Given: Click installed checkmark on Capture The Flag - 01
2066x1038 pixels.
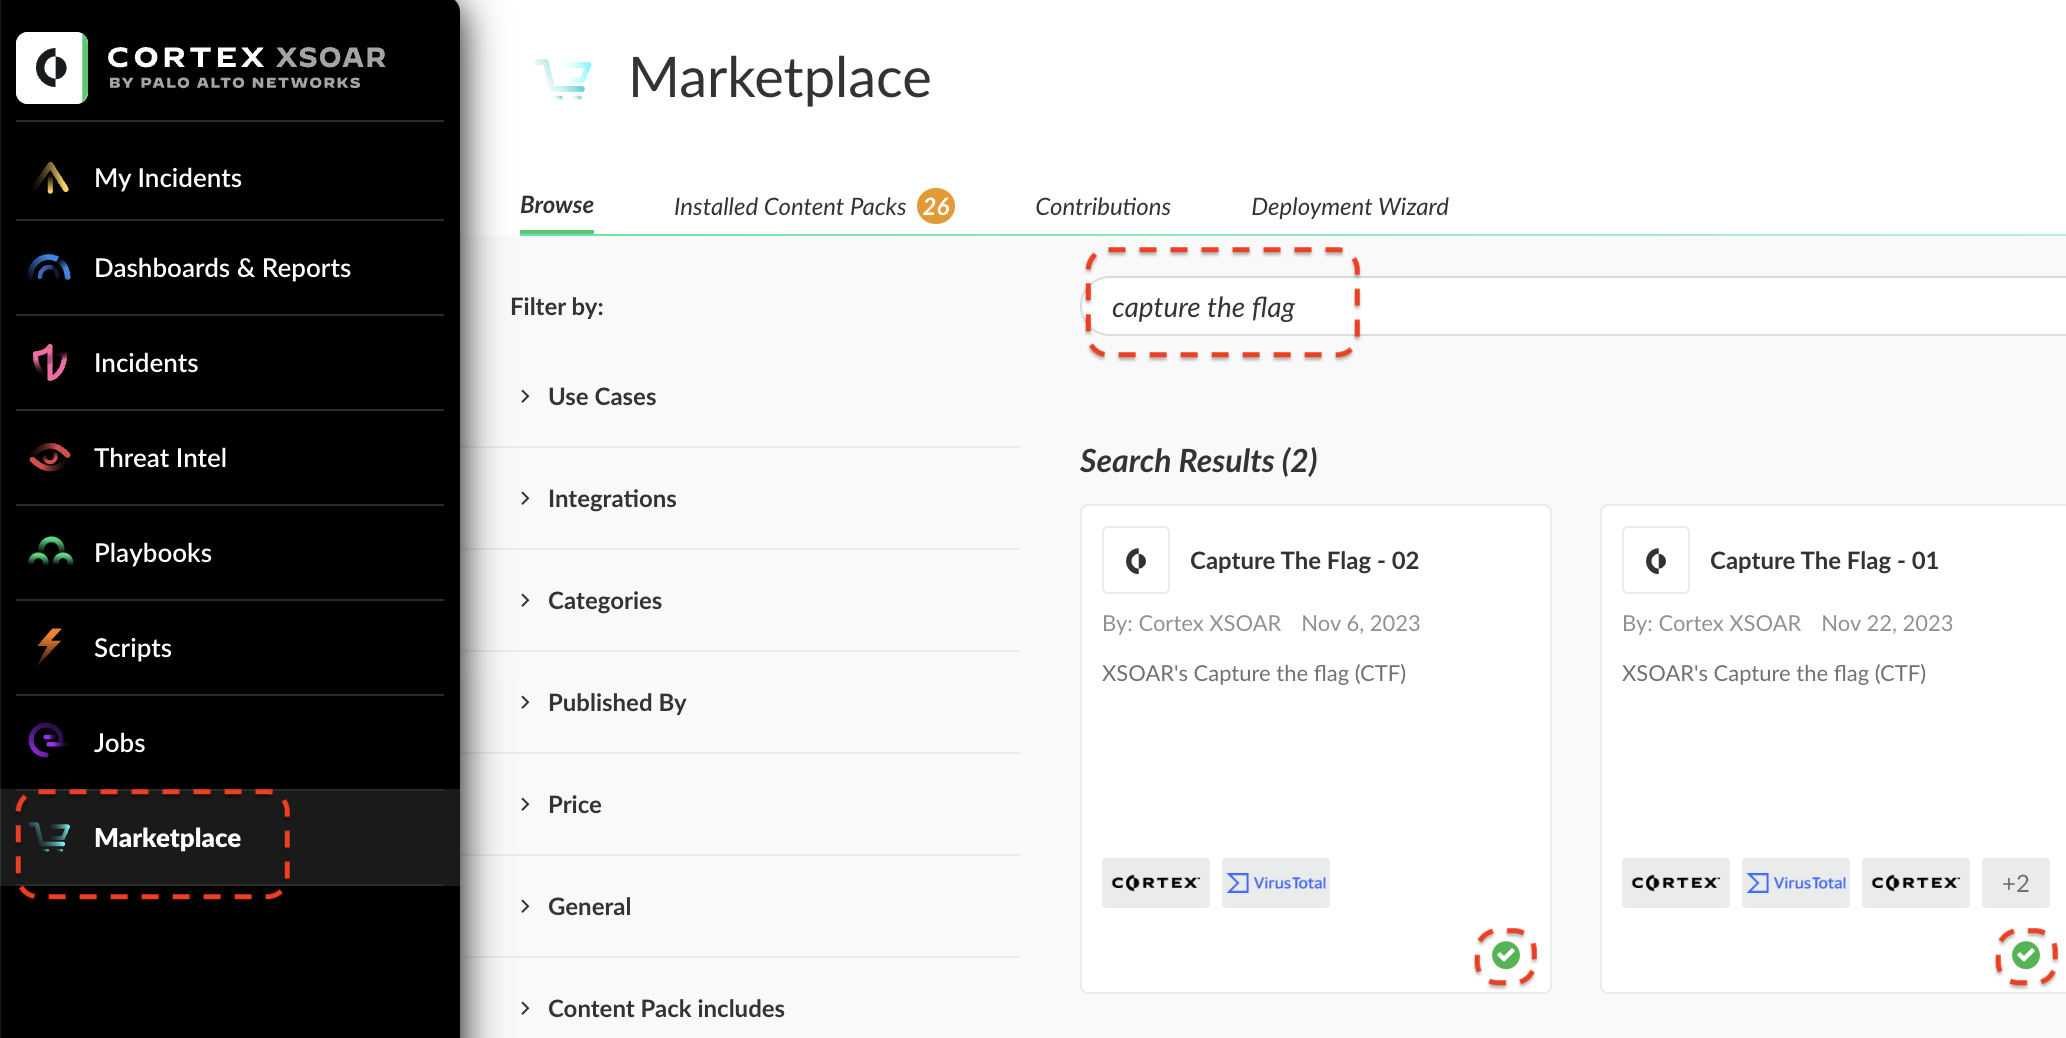Looking at the screenshot, I should point(2025,956).
